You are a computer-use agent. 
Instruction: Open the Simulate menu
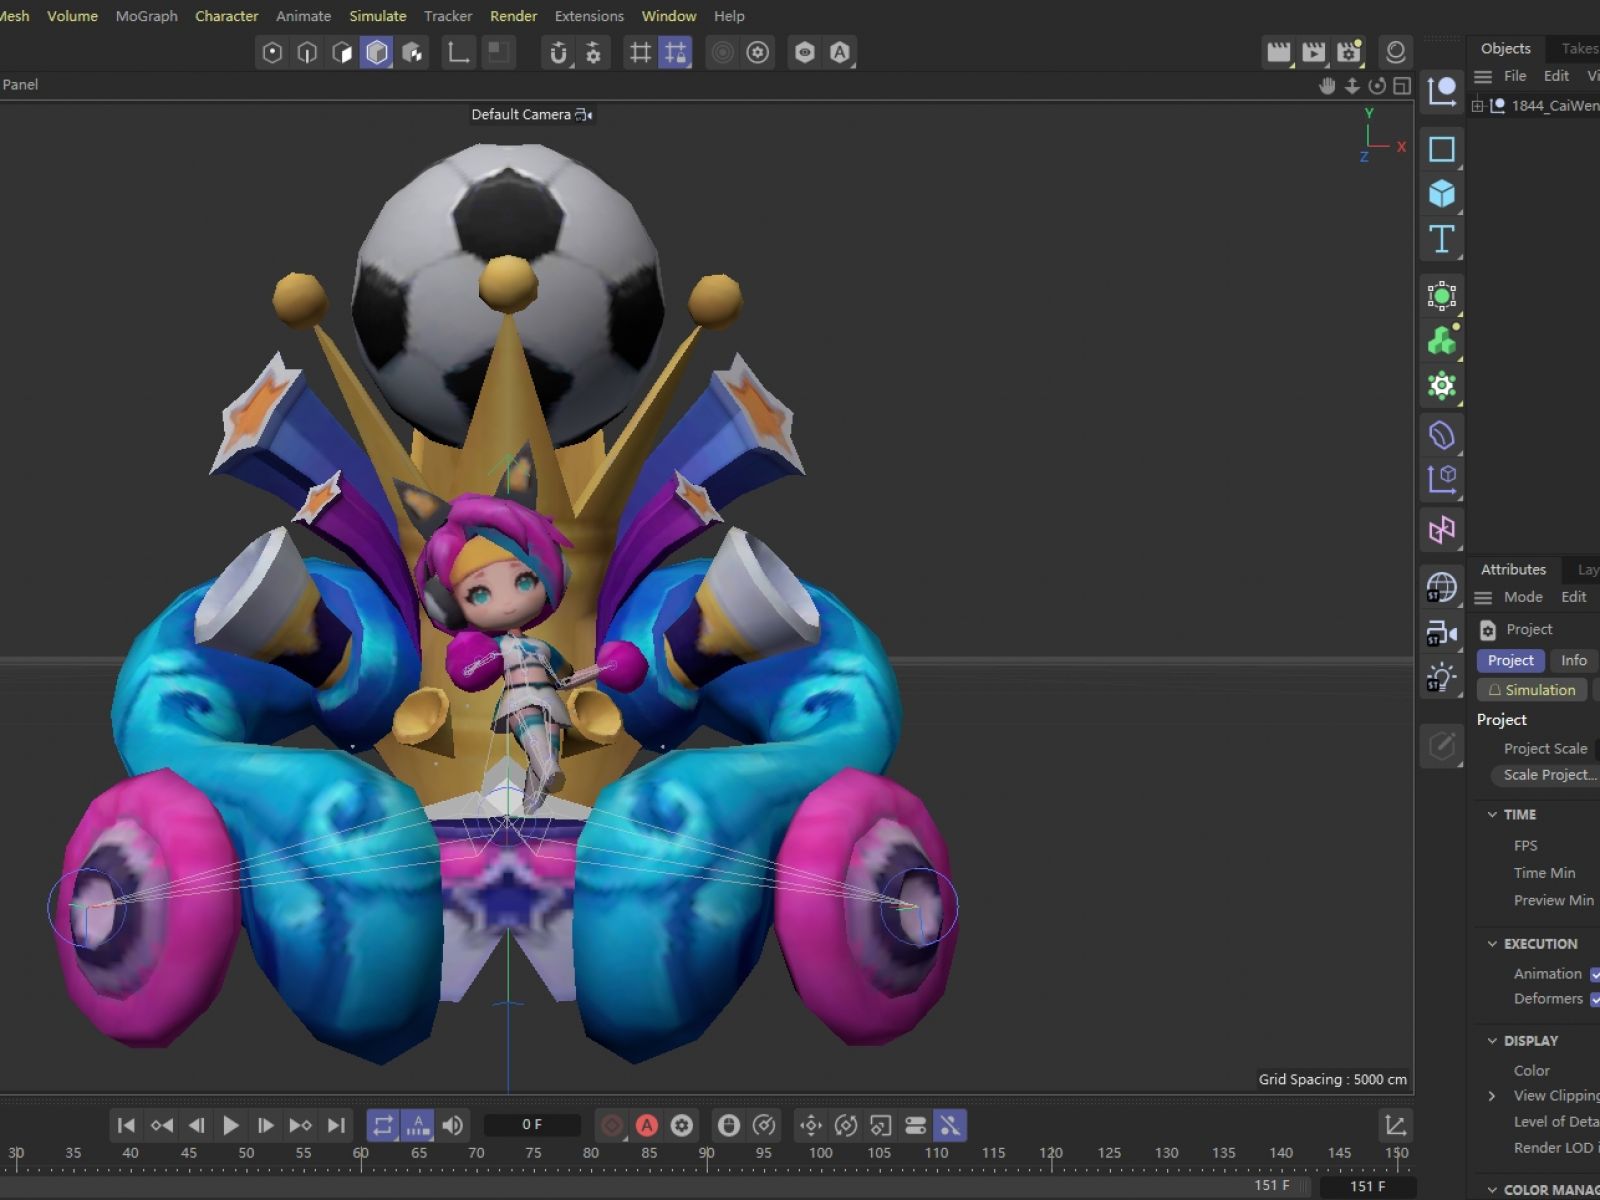(x=378, y=16)
